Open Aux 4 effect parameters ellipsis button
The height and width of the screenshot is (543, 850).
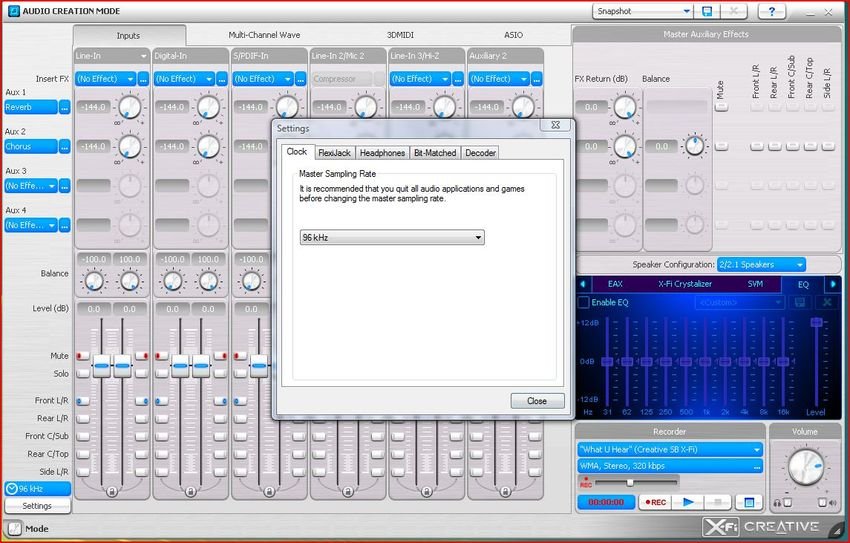coord(65,225)
